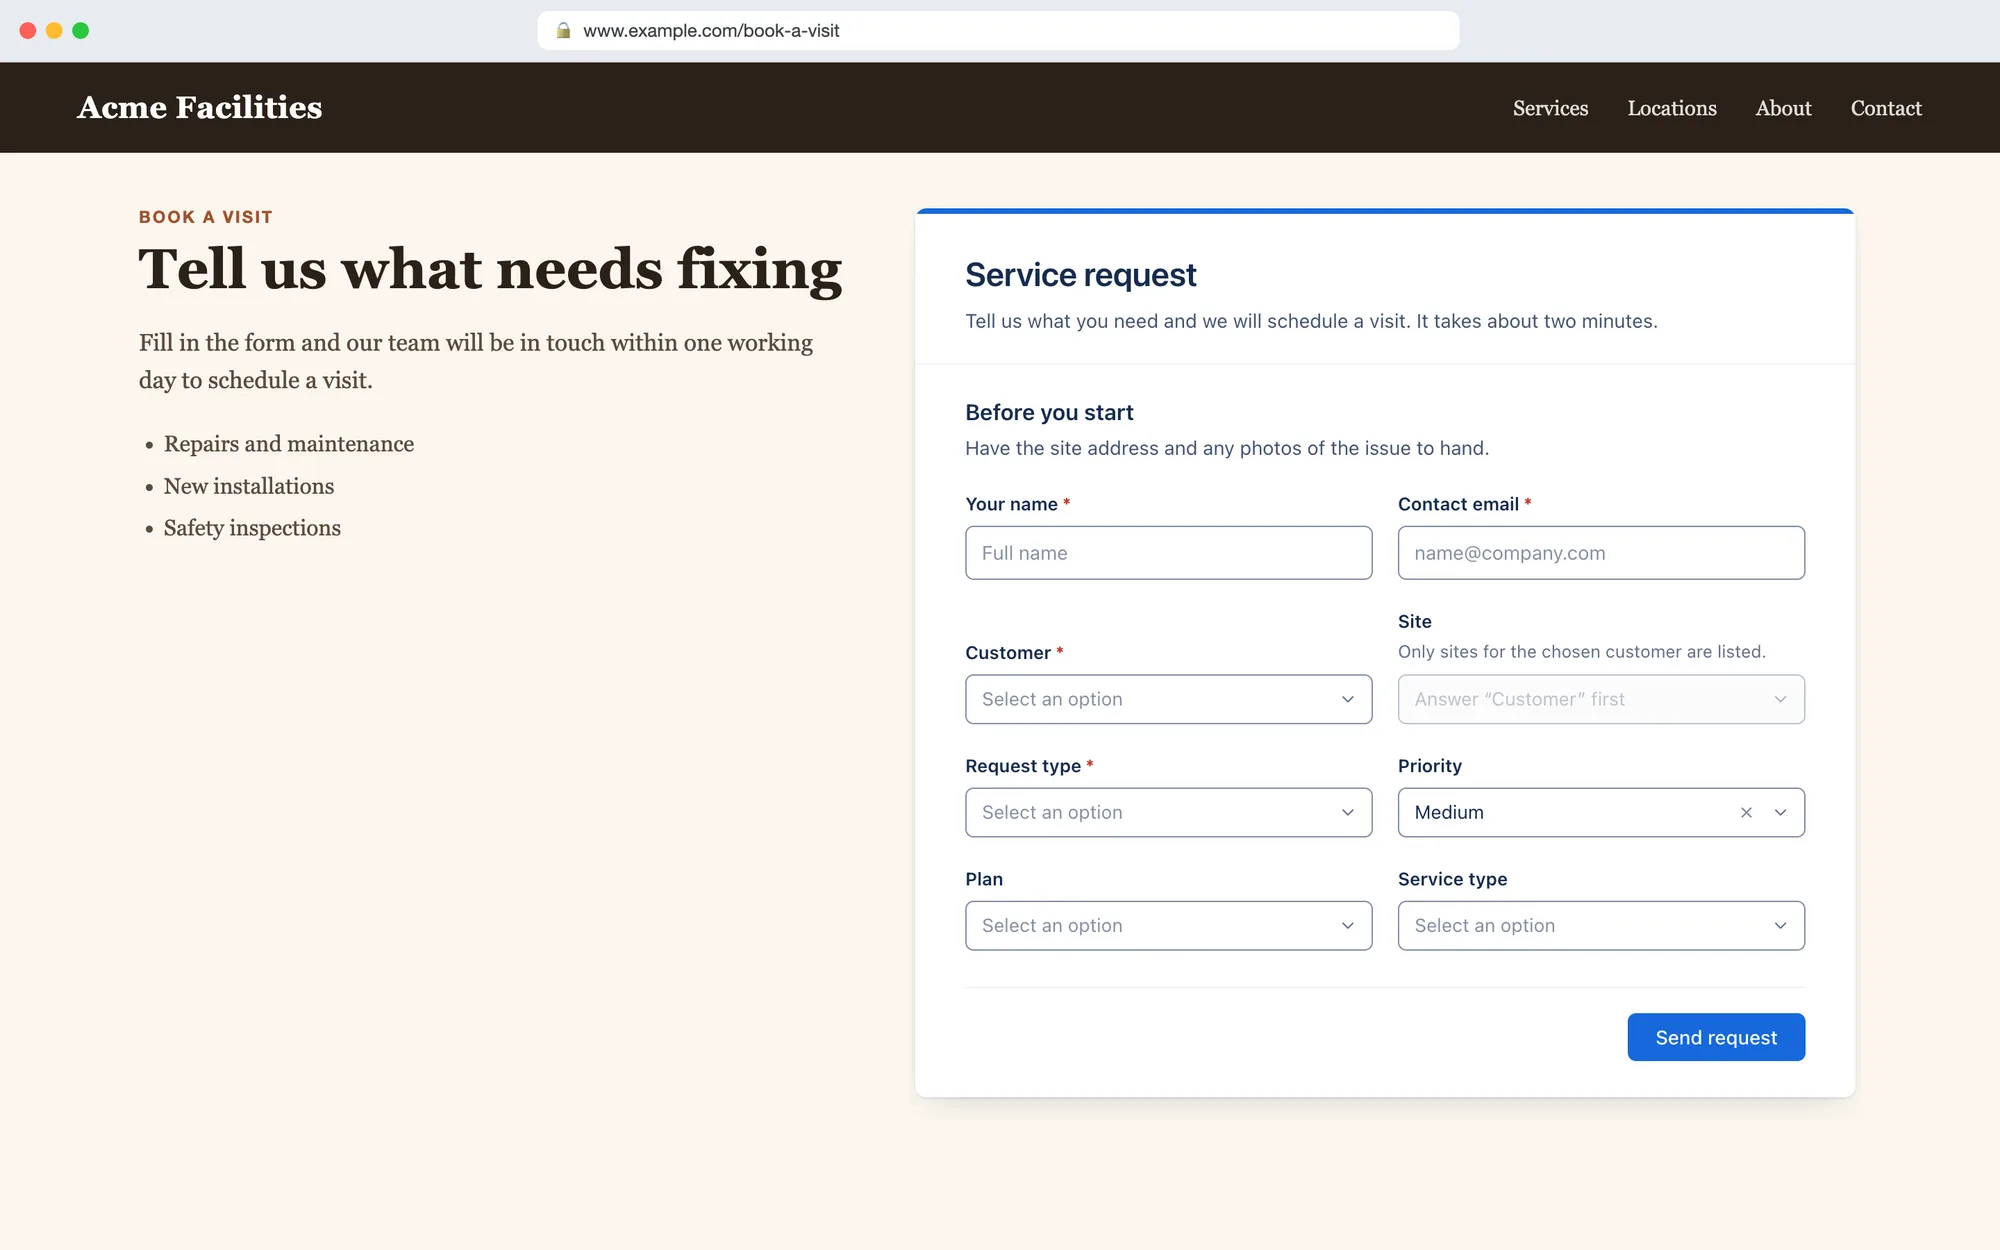This screenshot has width=2000, height=1250.
Task: Click "Repairs and maintenance" list item
Action: coord(289,444)
